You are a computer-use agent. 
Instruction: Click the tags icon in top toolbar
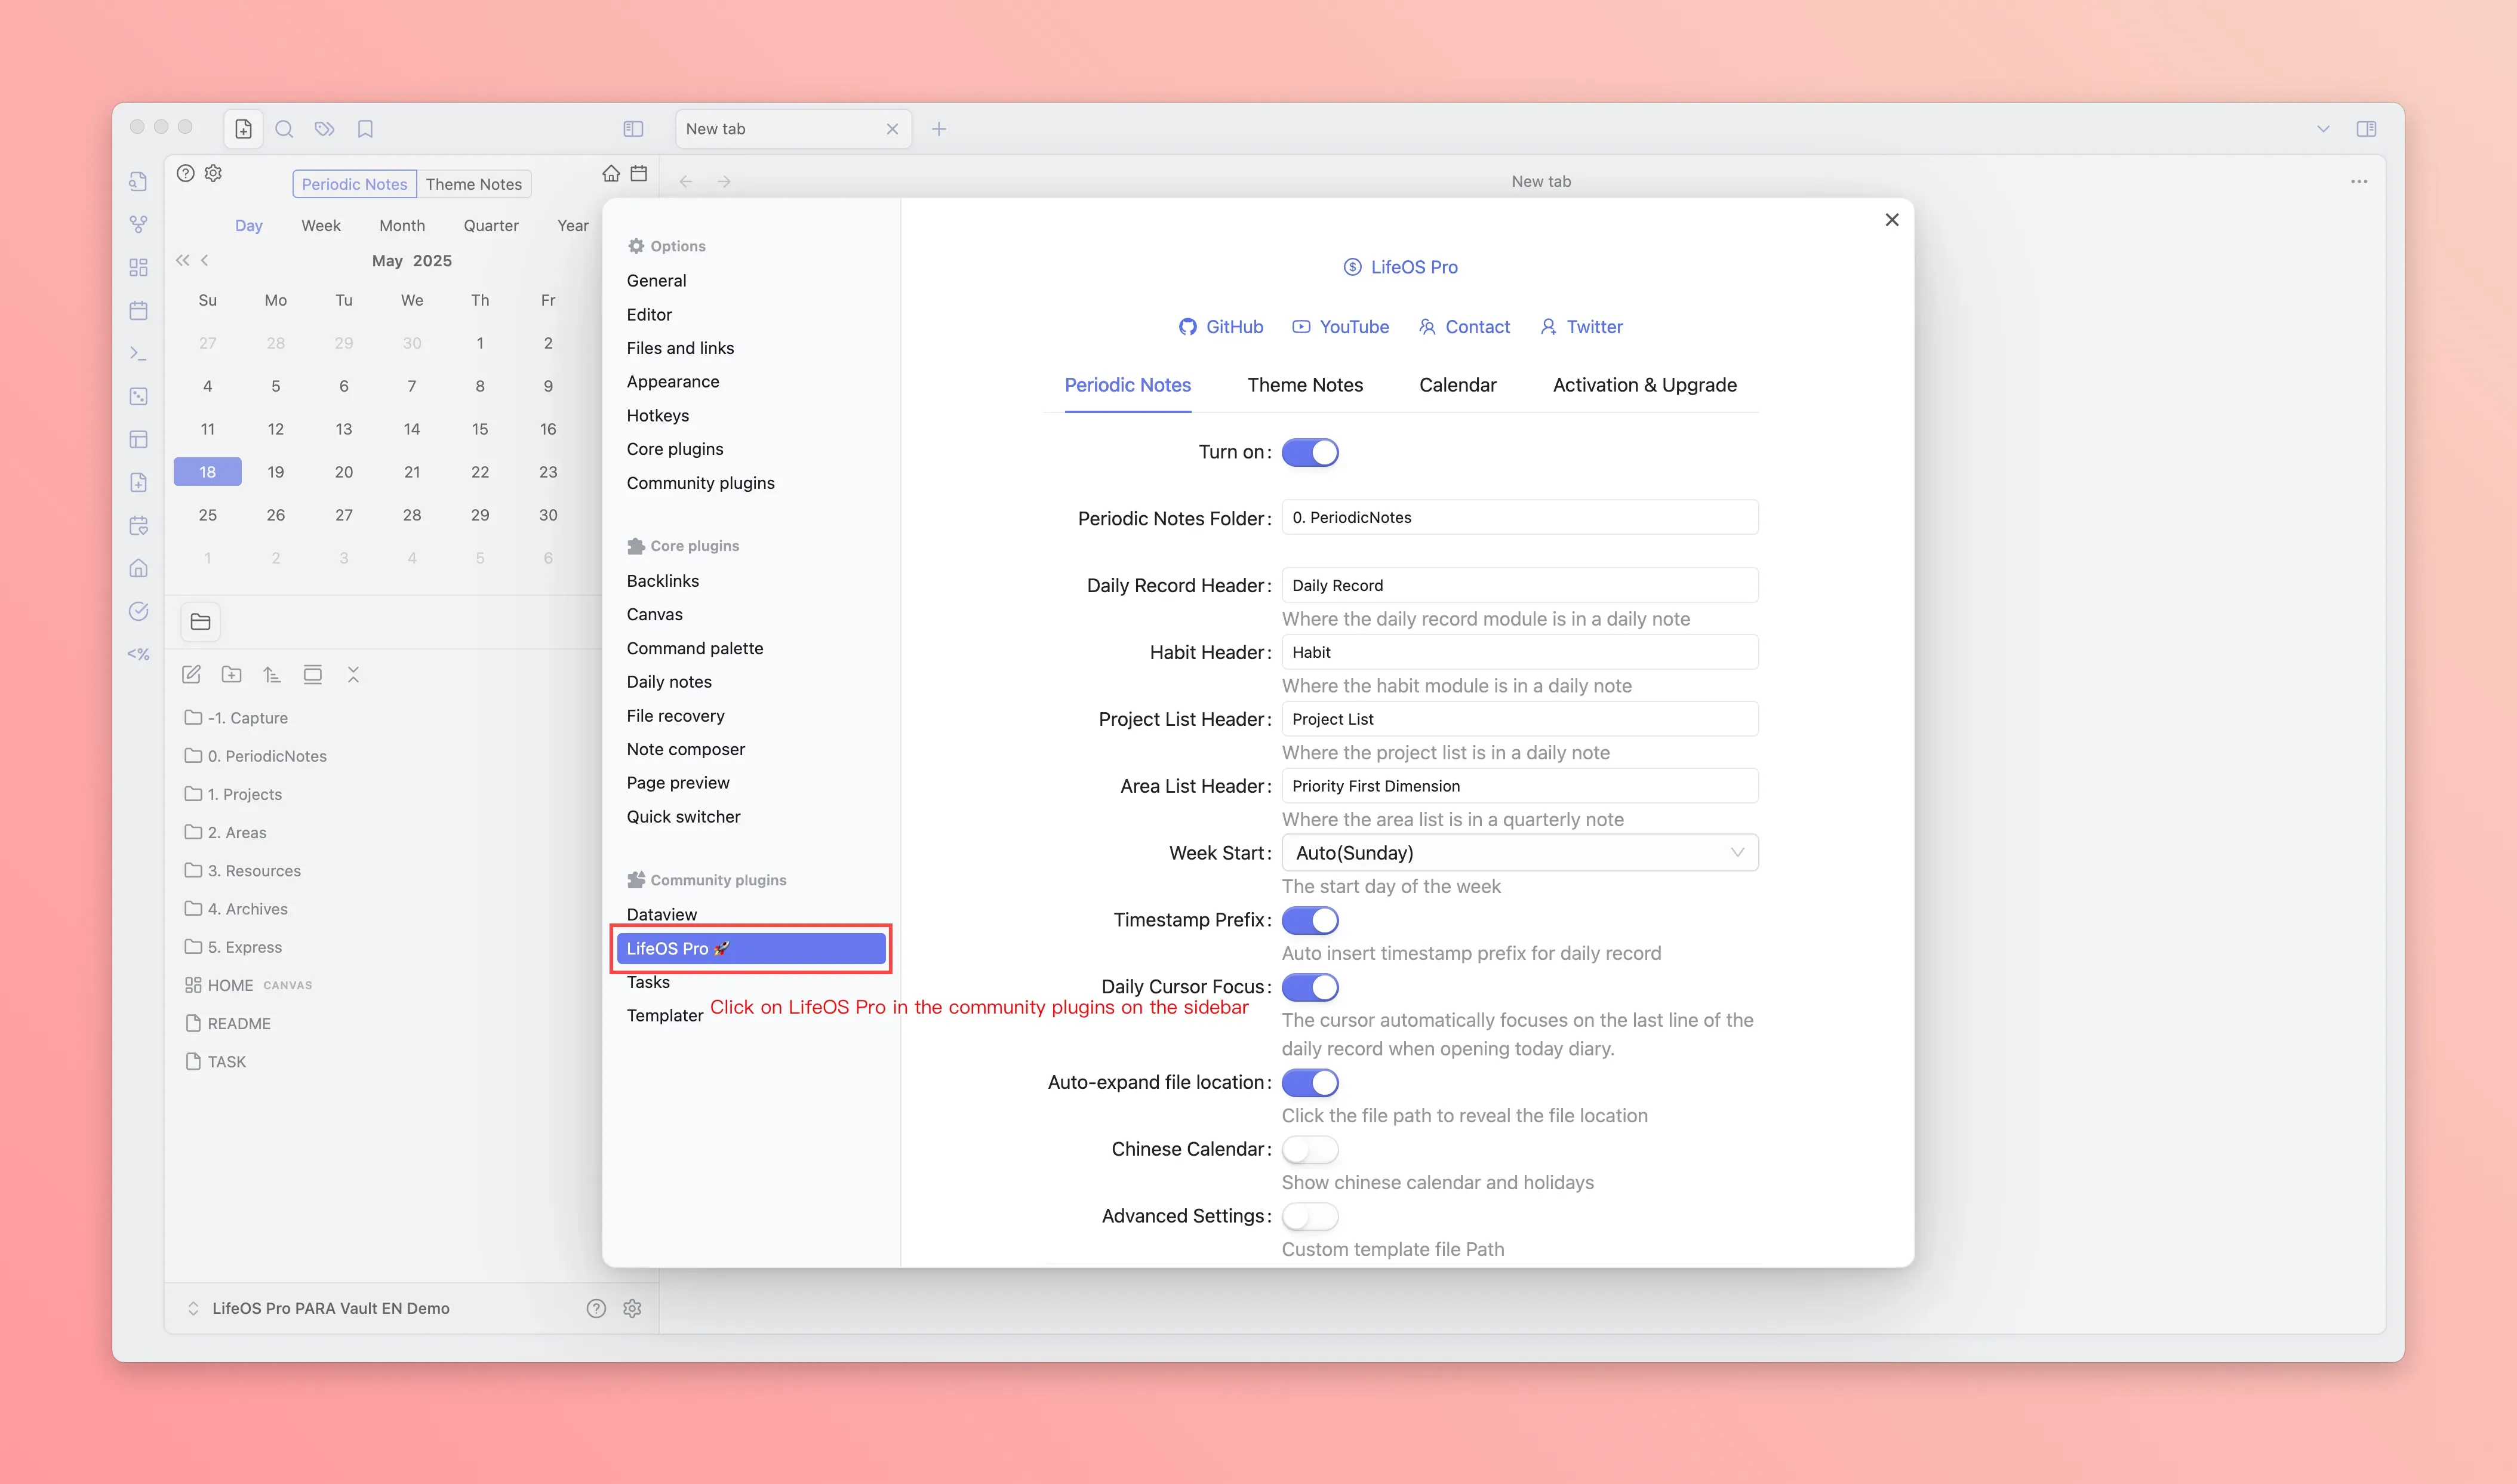pyautogui.click(x=324, y=129)
